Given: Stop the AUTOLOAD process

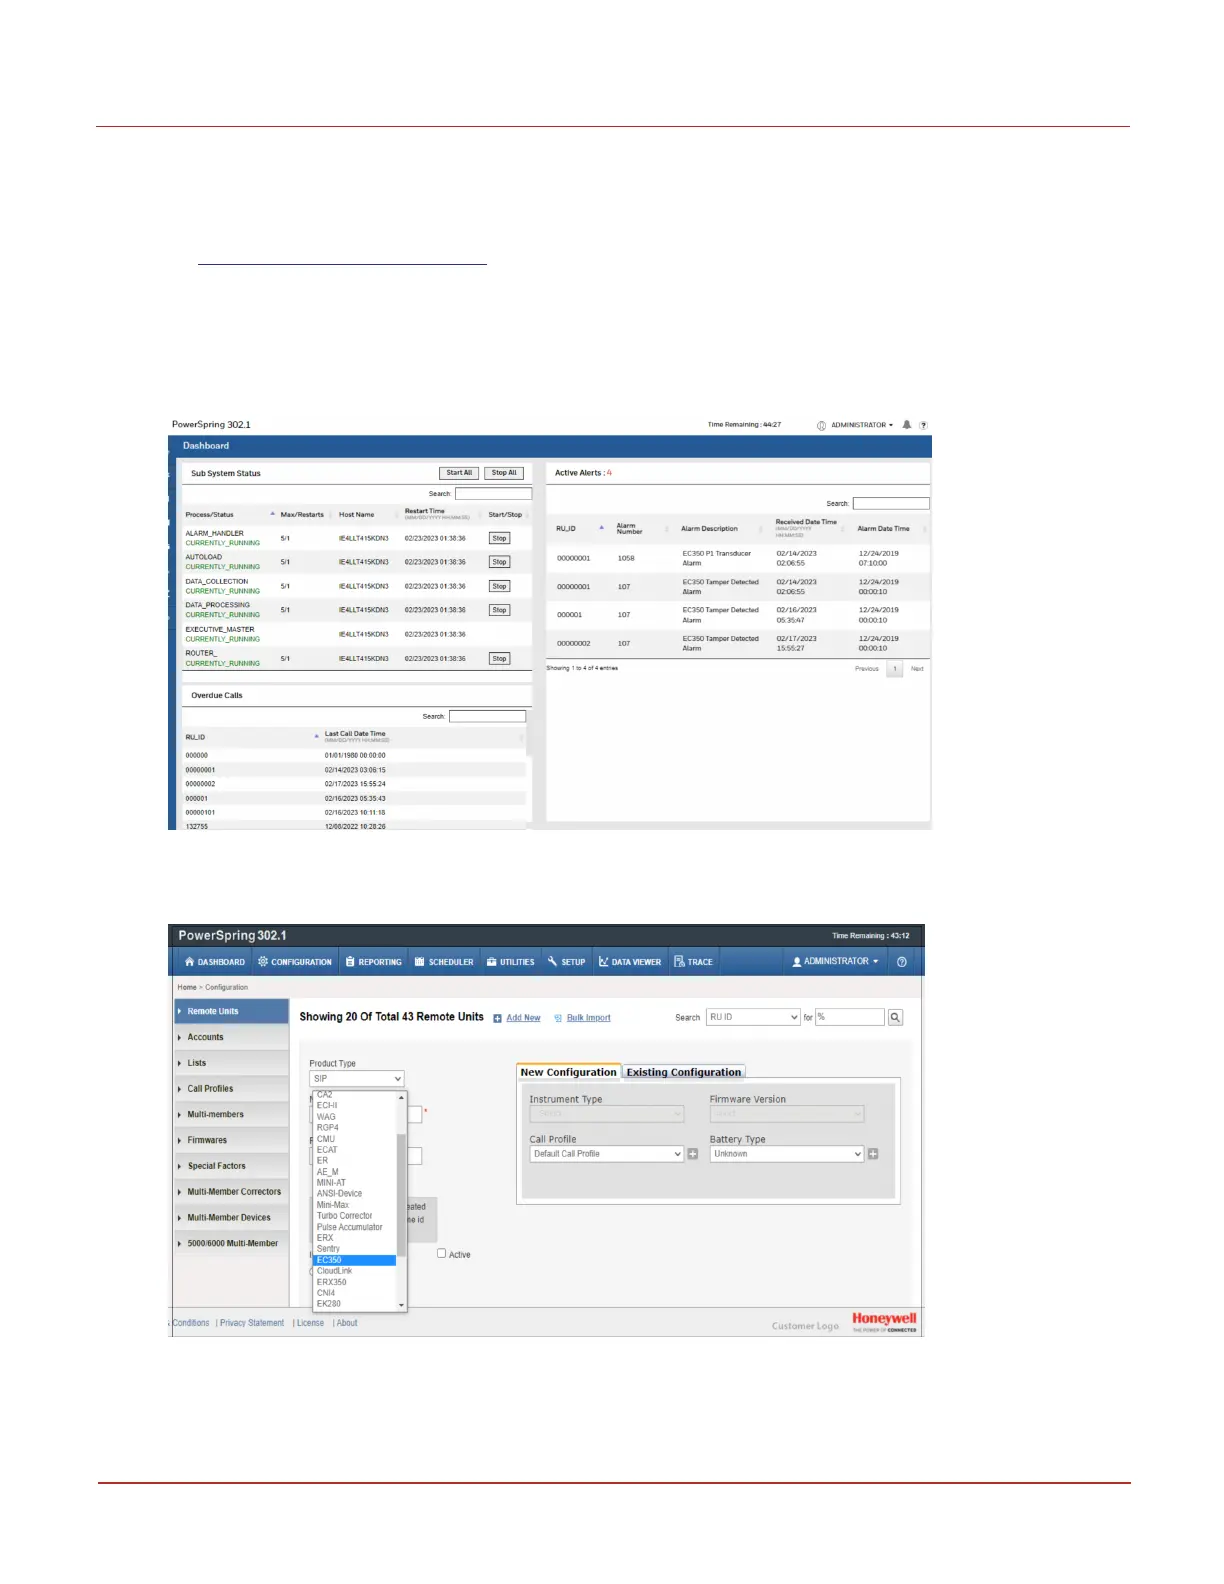Looking at the screenshot, I should tap(499, 562).
